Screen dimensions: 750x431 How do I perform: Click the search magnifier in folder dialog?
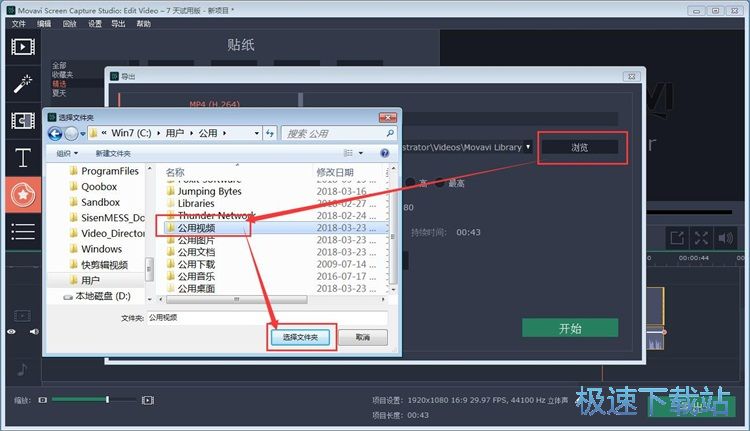coord(390,133)
